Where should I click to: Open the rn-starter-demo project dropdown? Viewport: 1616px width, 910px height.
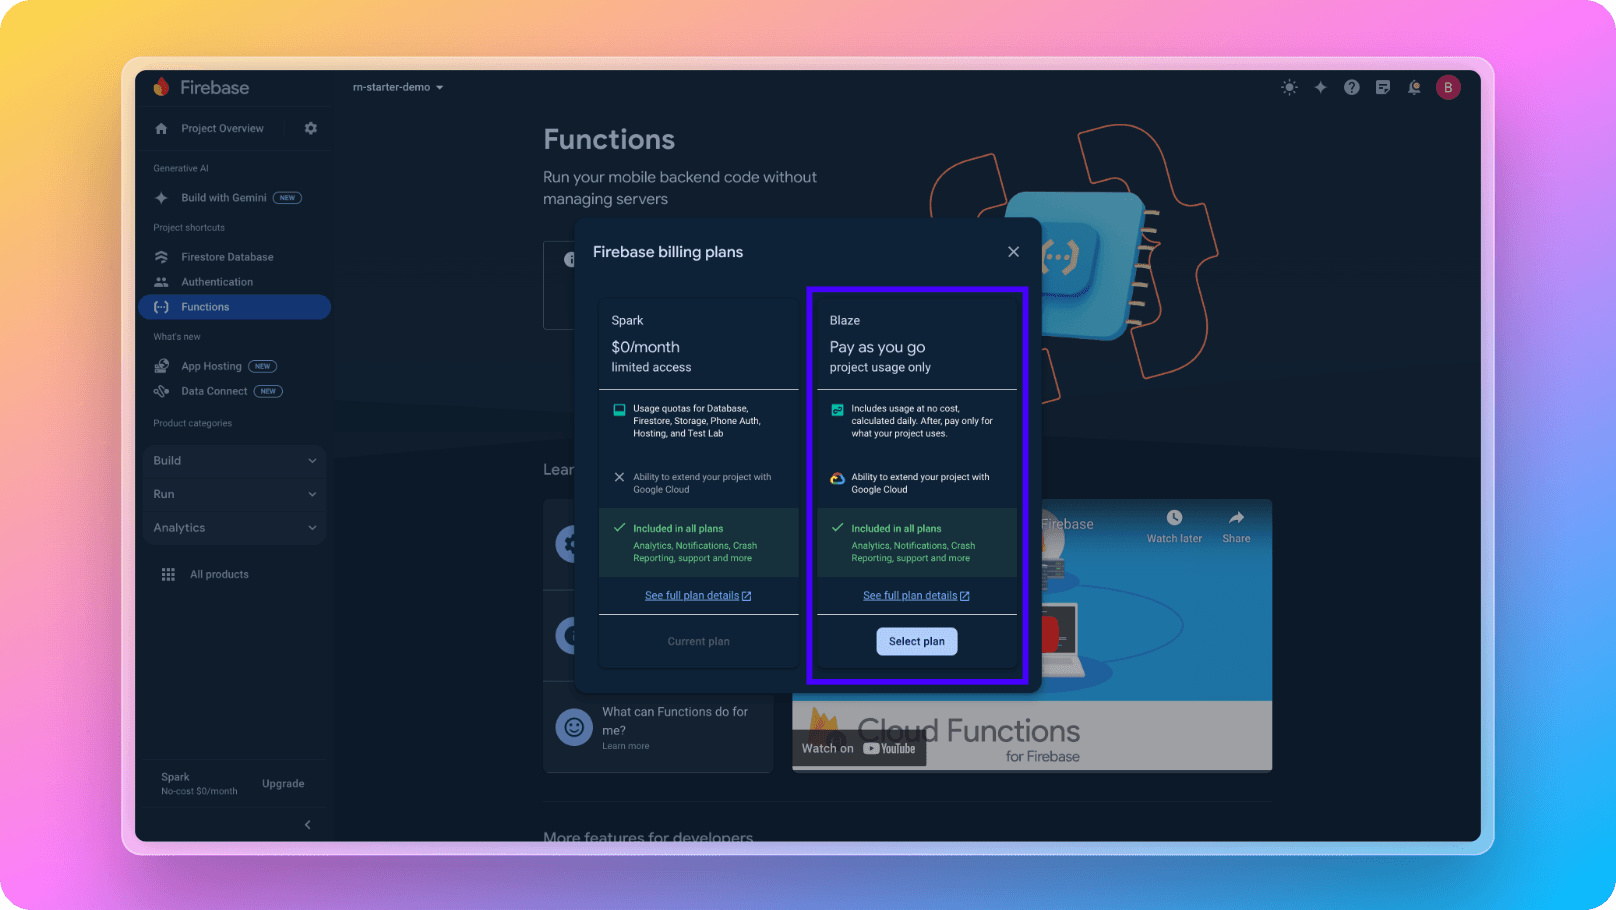[398, 87]
